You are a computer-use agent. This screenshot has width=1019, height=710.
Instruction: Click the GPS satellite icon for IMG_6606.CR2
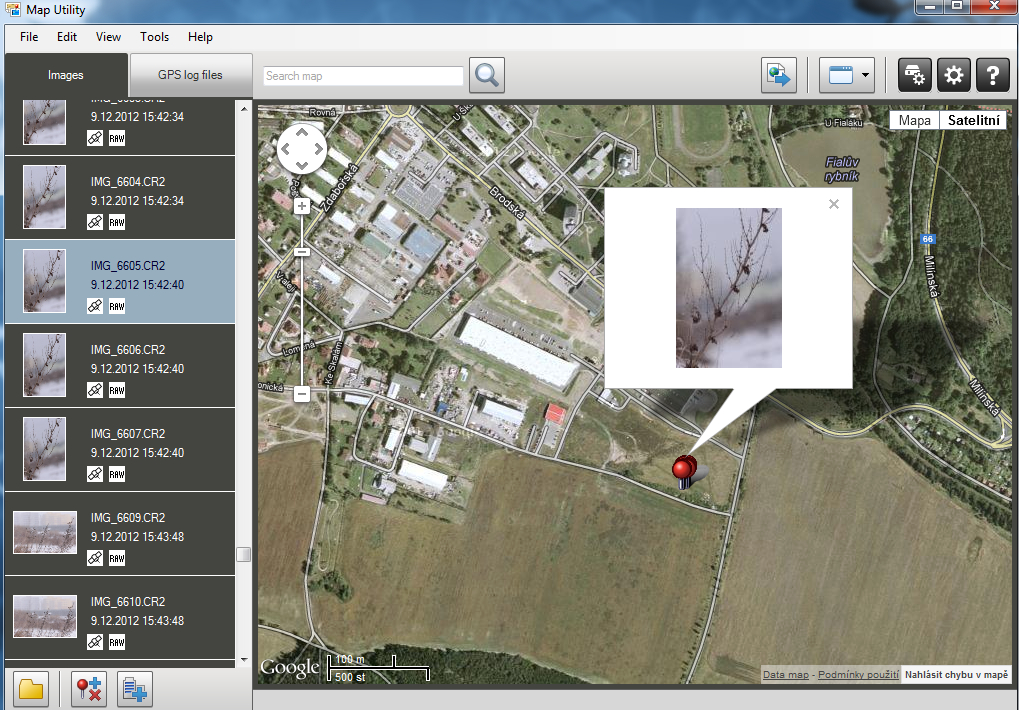click(x=95, y=390)
